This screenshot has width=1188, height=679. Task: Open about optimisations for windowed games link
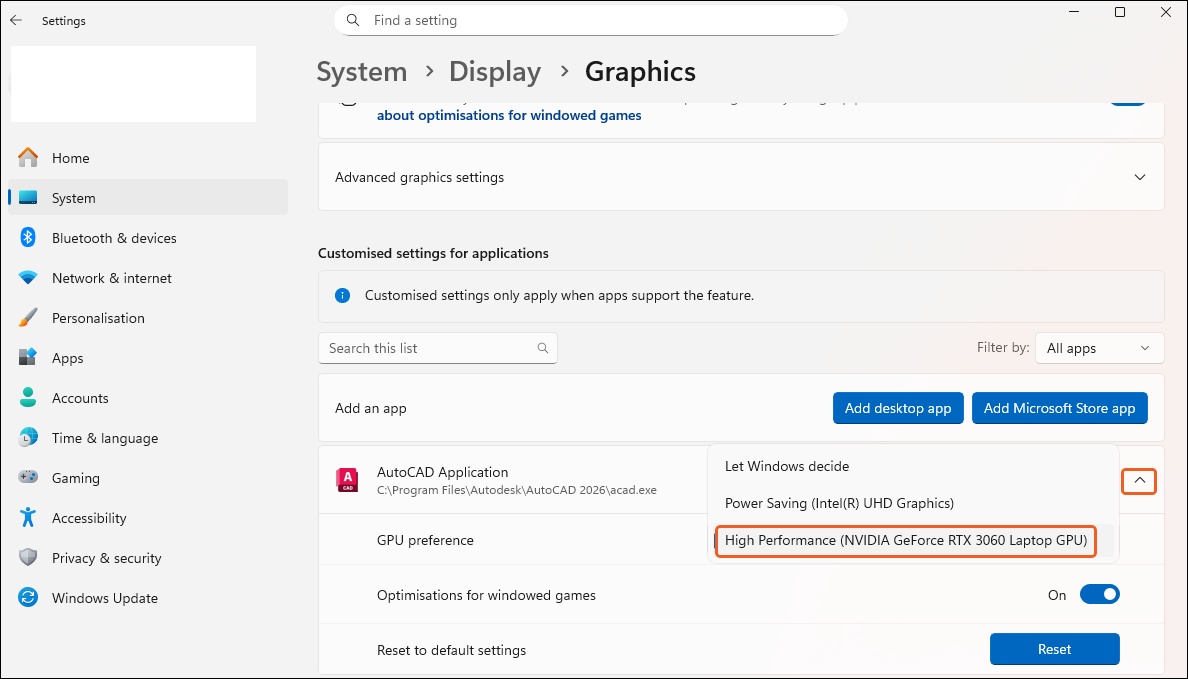[x=509, y=115]
